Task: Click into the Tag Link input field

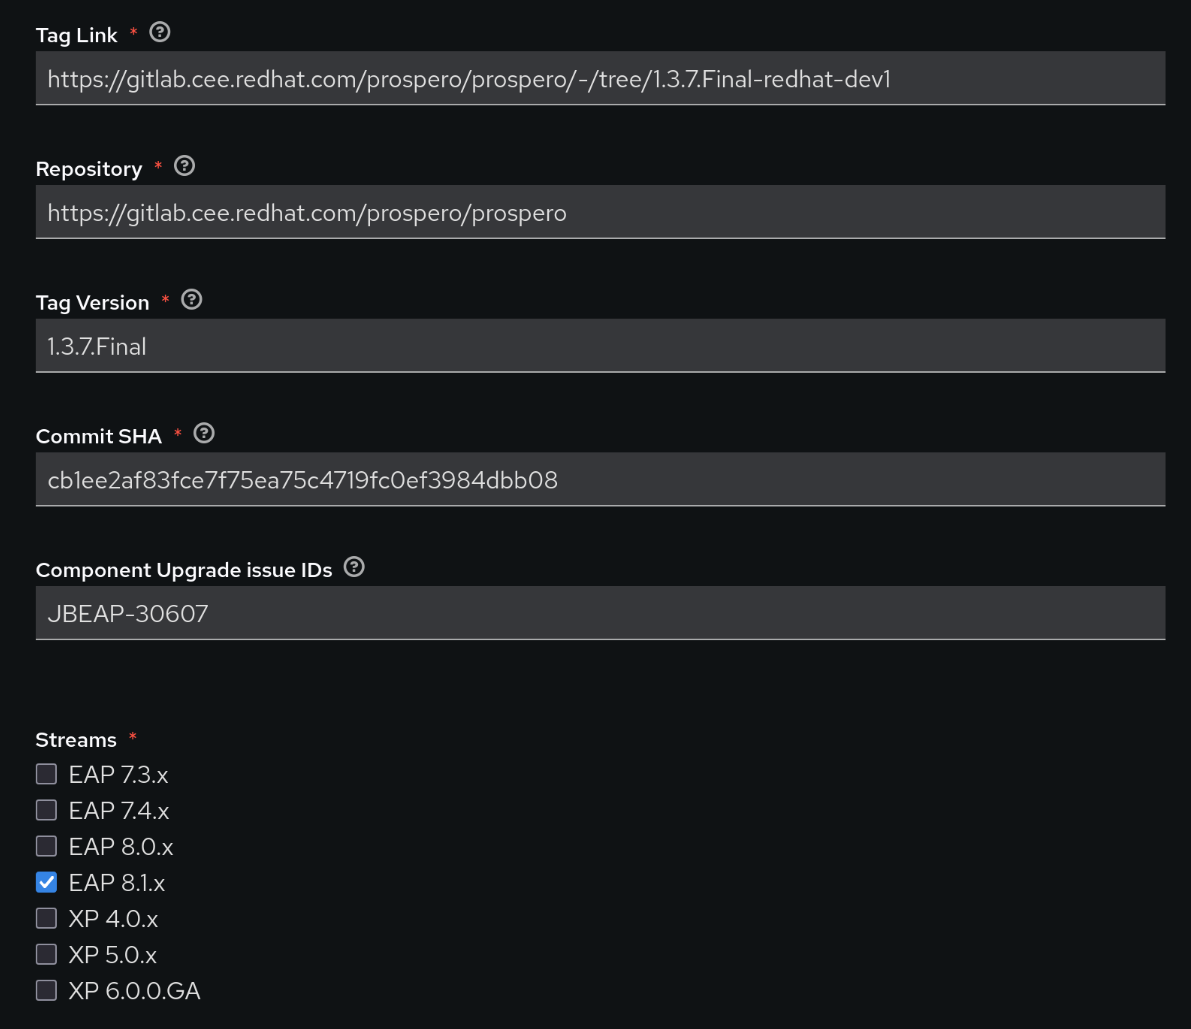Action: (x=600, y=78)
